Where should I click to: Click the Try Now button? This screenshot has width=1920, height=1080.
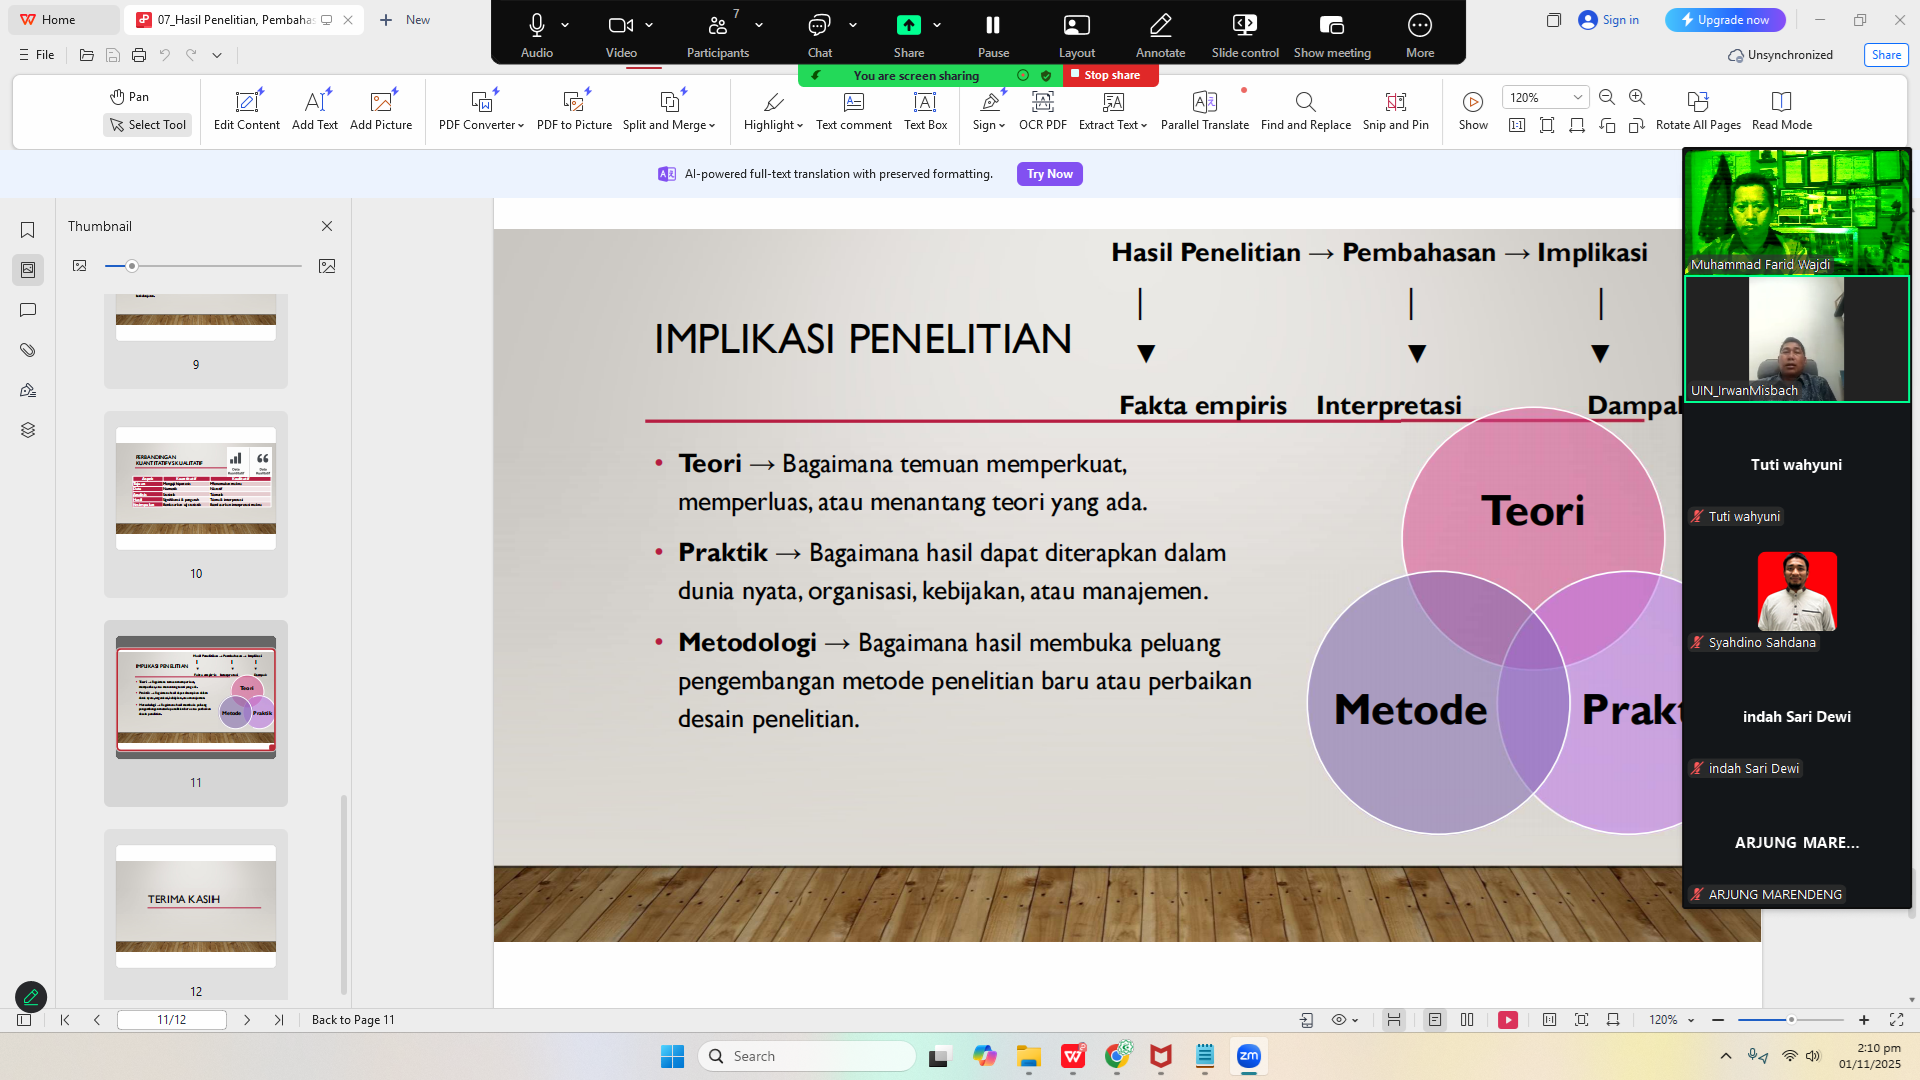(1049, 174)
